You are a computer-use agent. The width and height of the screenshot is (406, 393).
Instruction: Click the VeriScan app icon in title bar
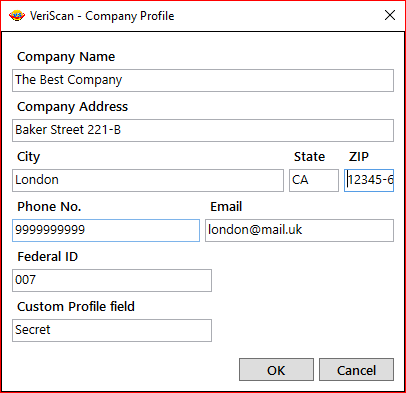[x=17, y=16]
